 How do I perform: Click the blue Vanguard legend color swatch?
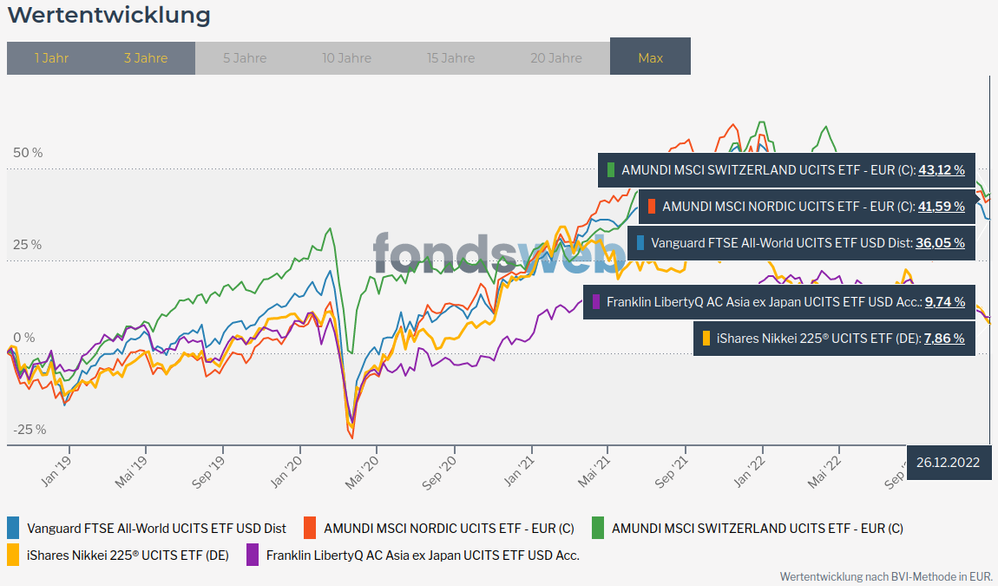tap(13, 528)
